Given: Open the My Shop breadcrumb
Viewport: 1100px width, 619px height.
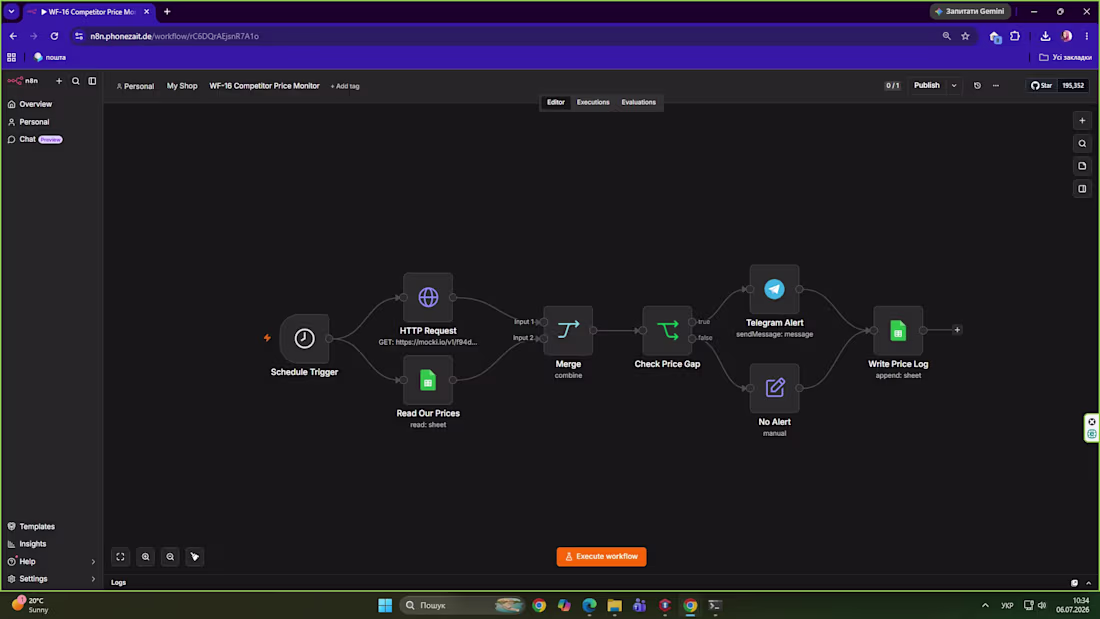Looking at the screenshot, I should coord(182,86).
